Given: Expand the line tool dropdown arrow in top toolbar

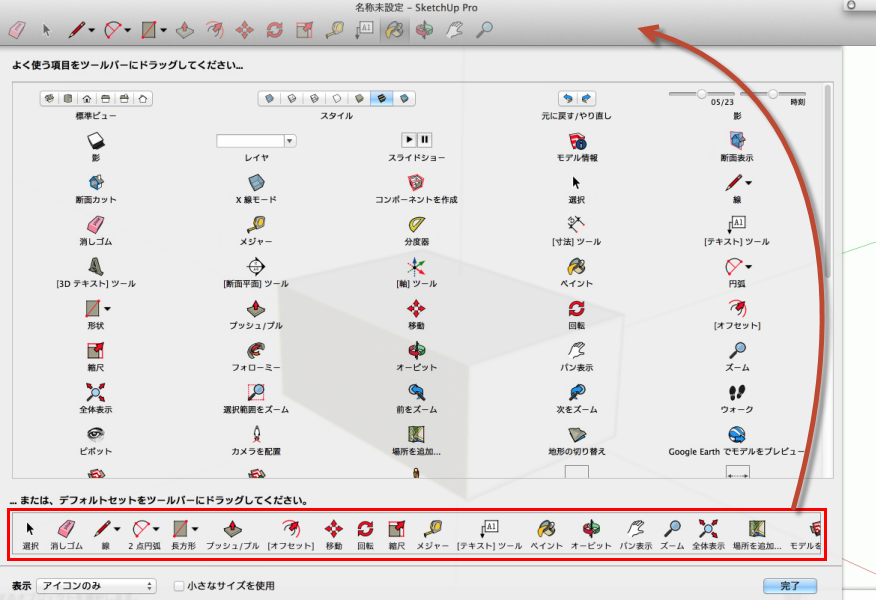Looking at the screenshot, I should 92,31.
